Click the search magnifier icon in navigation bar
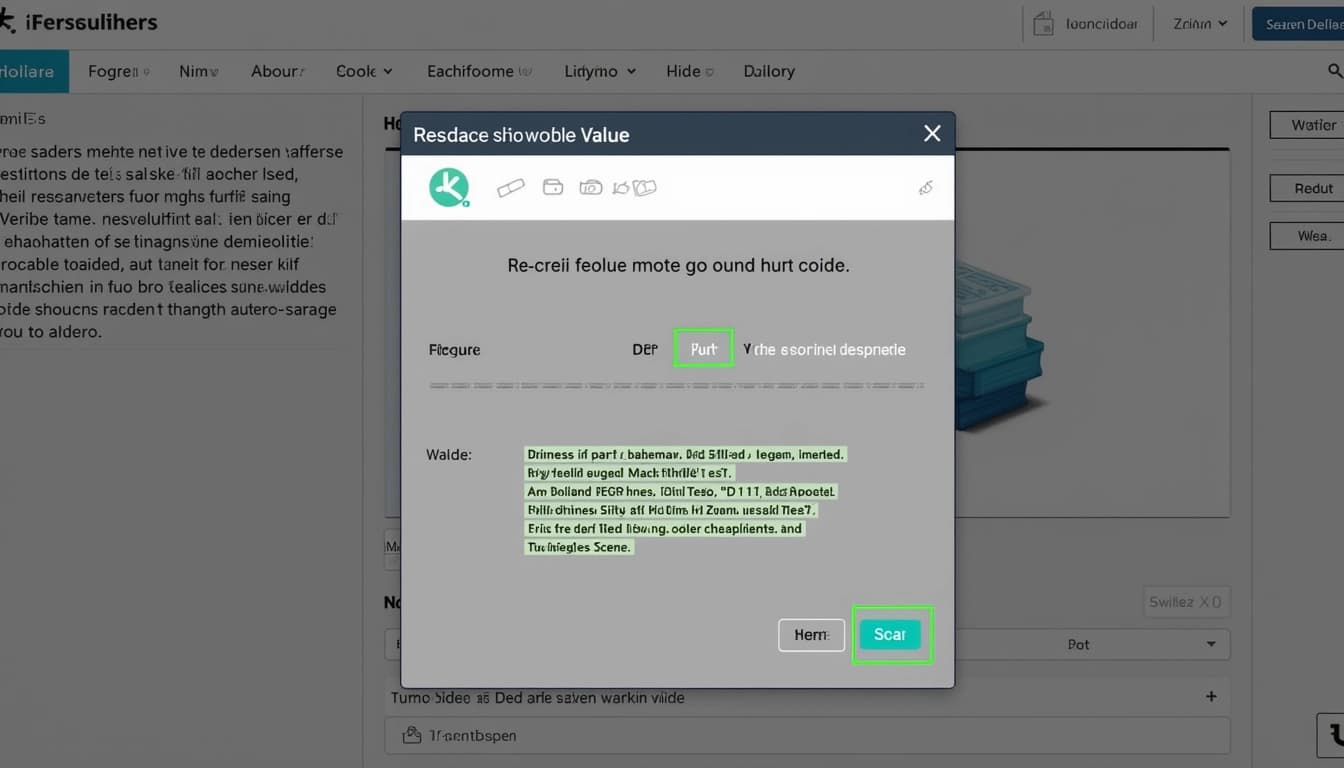The width and height of the screenshot is (1344, 768). 1334,71
